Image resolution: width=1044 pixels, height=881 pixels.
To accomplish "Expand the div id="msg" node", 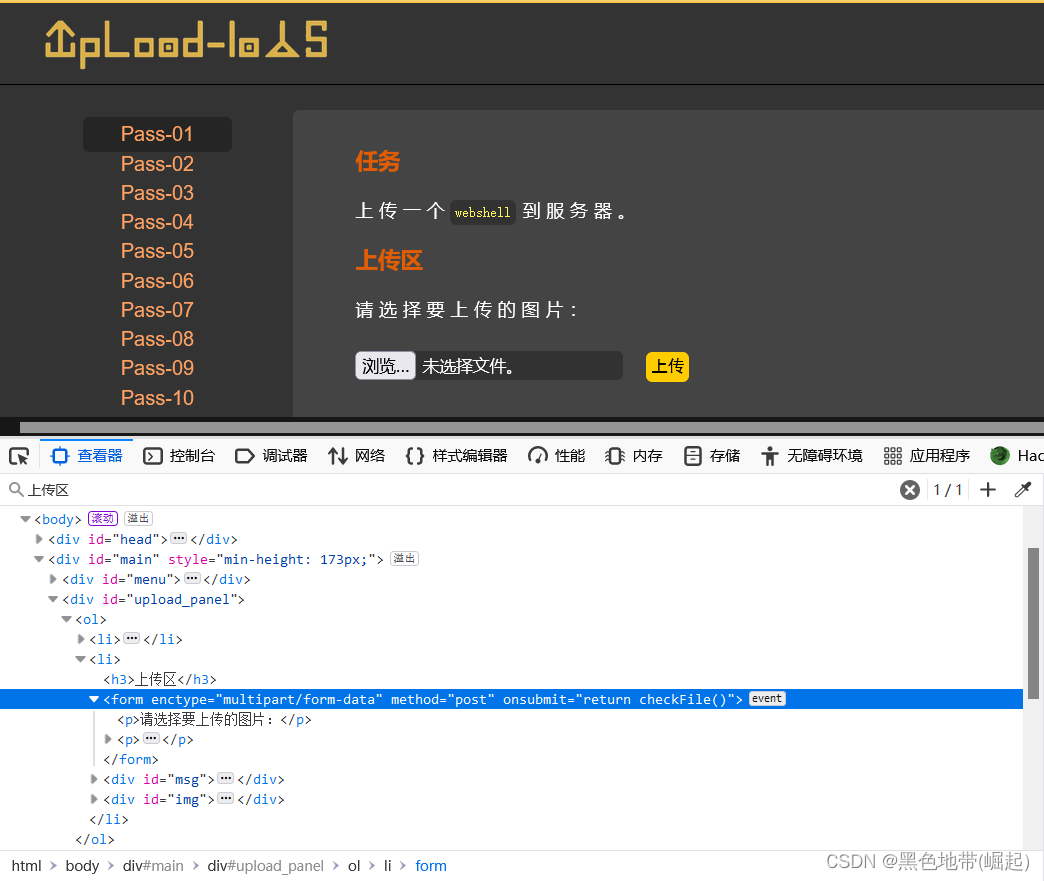I will coord(95,779).
